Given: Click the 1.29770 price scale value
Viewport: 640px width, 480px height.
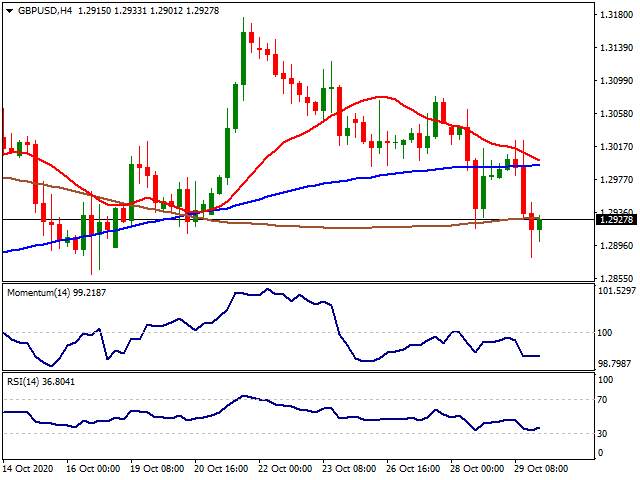Looking at the screenshot, I should tap(616, 180).
